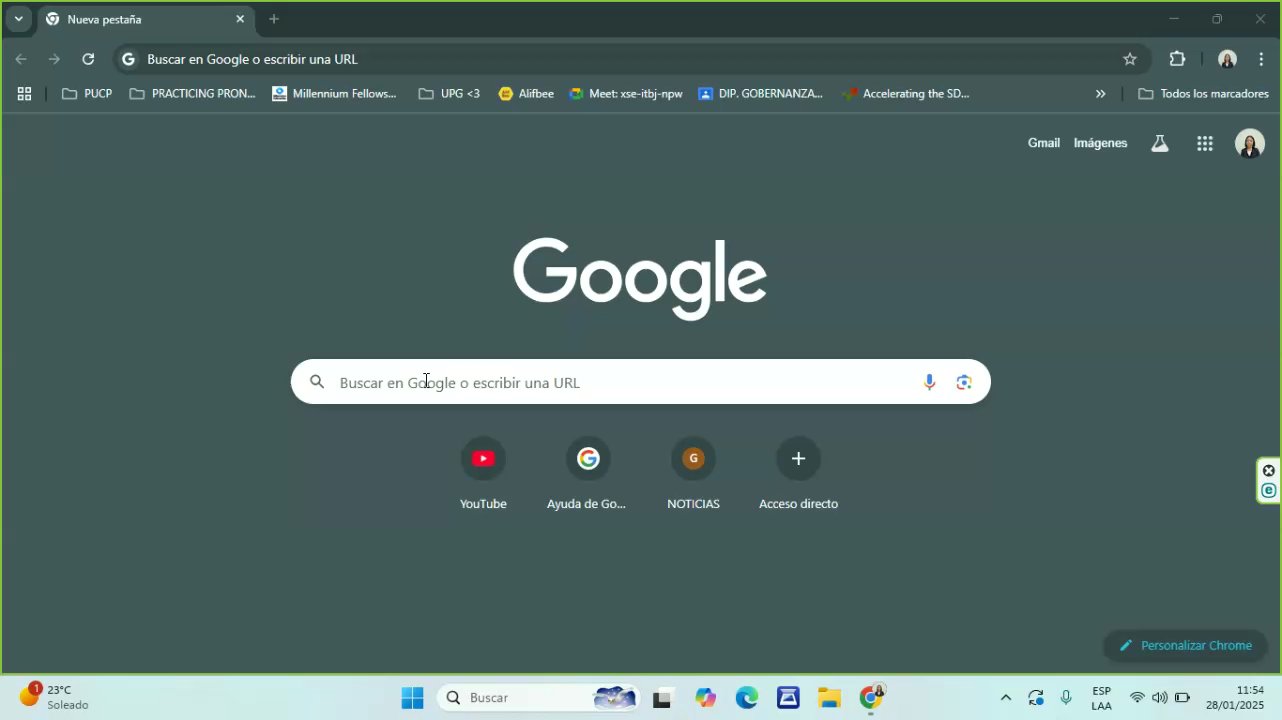The width and height of the screenshot is (1282, 720).
Task: Open the Chrome icon on the taskbar
Action: 871,698
